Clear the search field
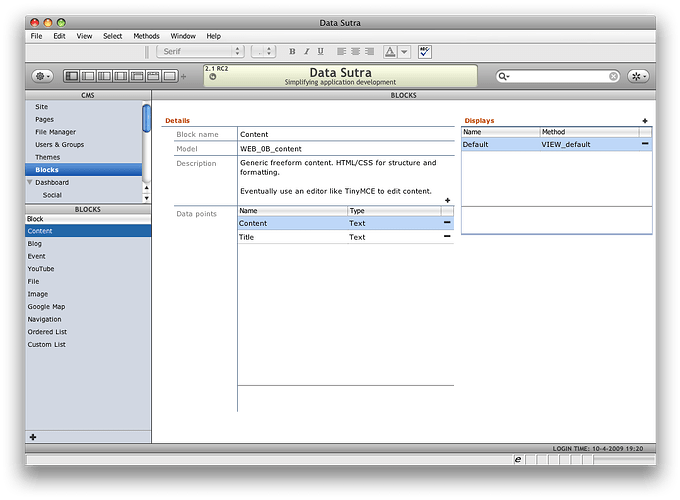Viewport: 680px width, 500px height. pyautogui.click(x=613, y=76)
